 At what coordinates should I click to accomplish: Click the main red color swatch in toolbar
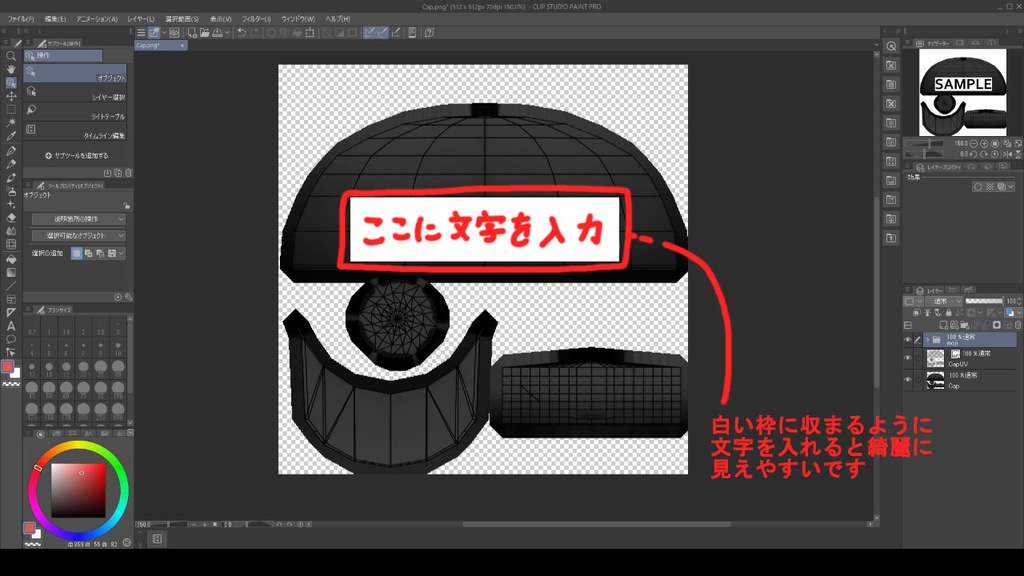[x=7, y=366]
